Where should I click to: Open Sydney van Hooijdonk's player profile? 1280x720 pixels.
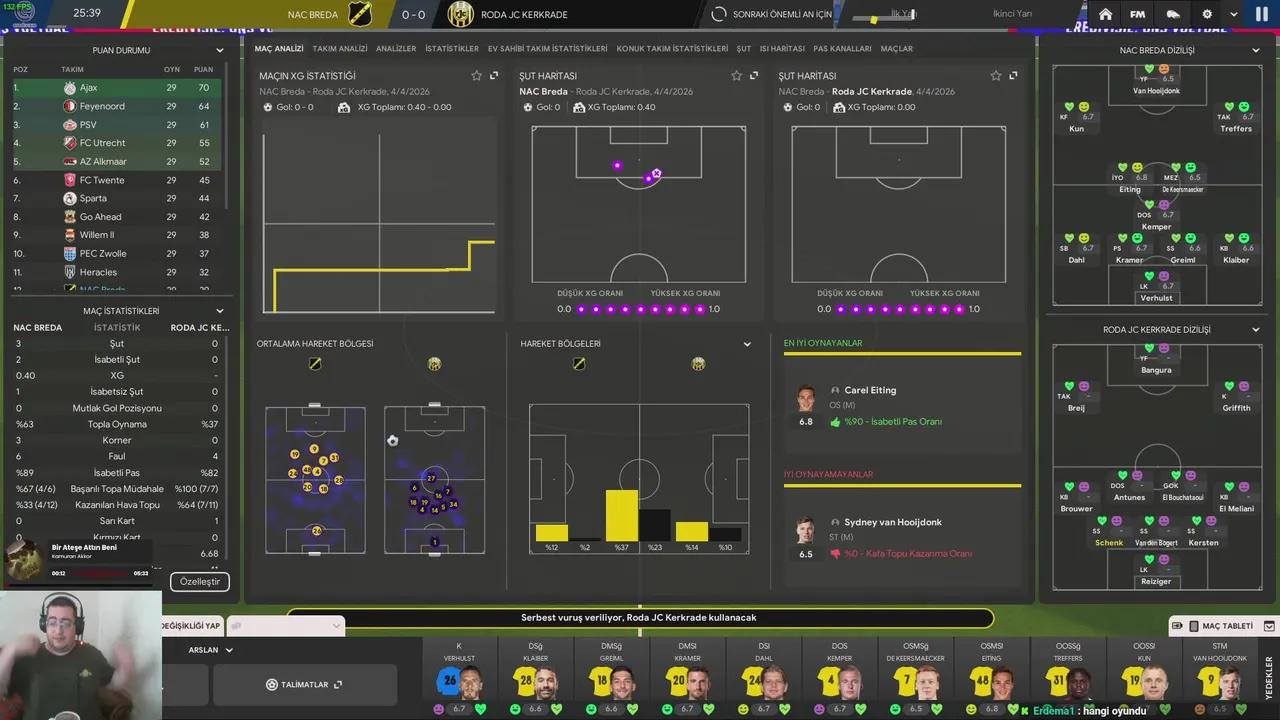(893, 522)
